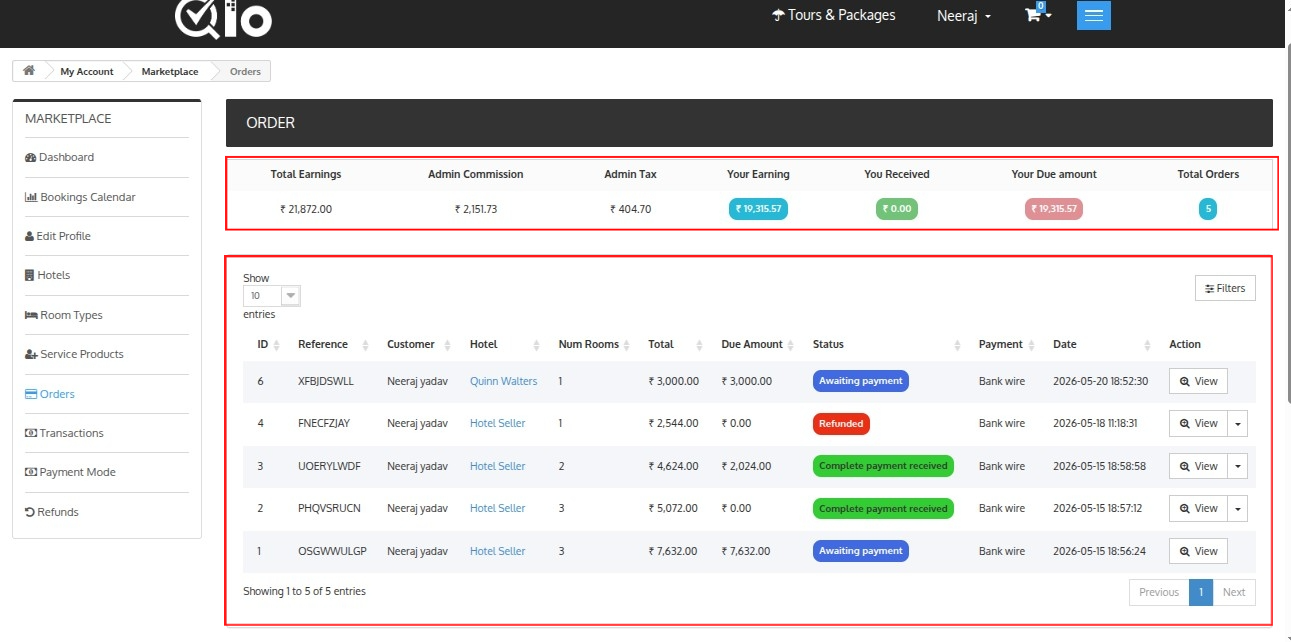Image resolution: width=1291 pixels, height=642 pixels.
Task: Open Payment Mode in sidebar
Action: [70, 472]
